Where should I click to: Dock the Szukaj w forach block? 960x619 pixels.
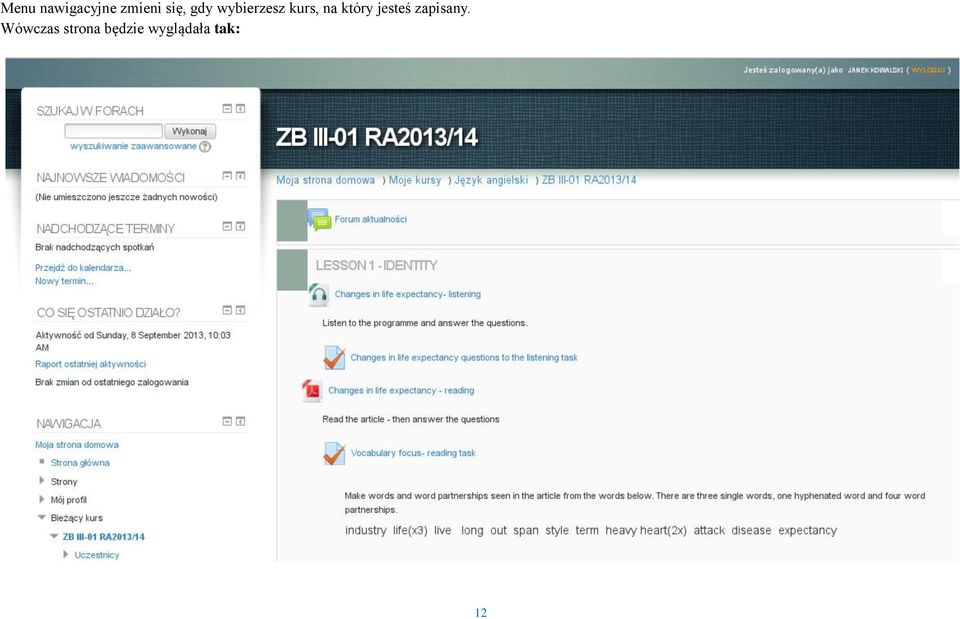241,108
